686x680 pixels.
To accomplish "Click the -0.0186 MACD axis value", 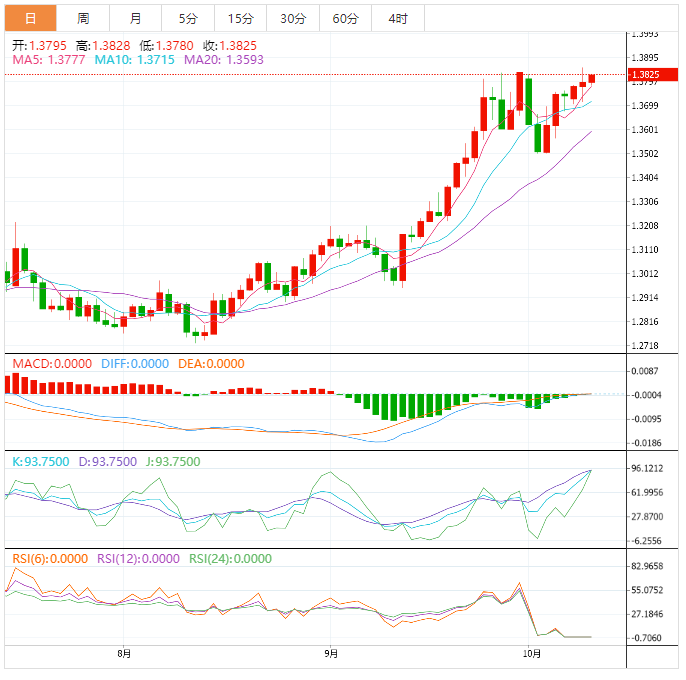I will click(x=646, y=443).
